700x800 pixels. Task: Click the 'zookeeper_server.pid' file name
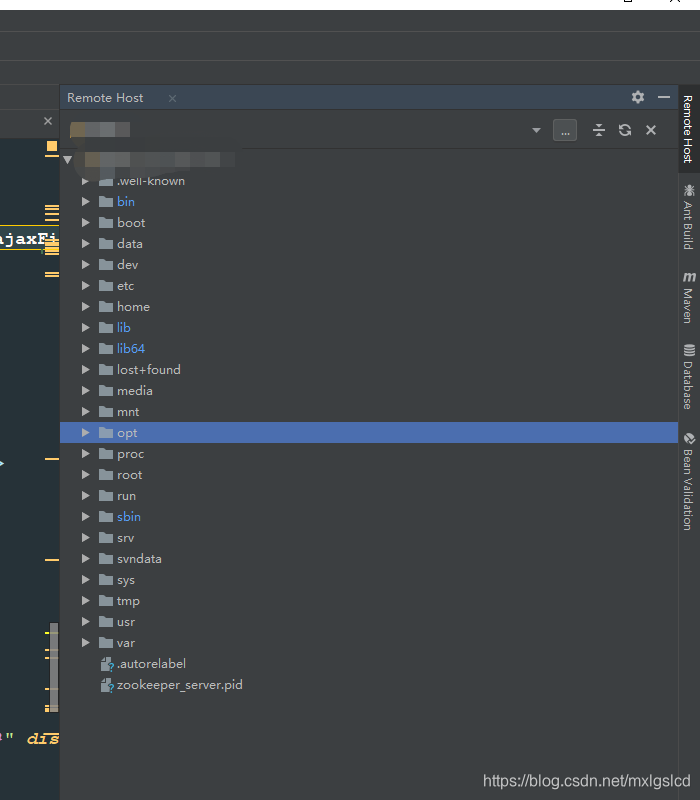click(180, 685)
